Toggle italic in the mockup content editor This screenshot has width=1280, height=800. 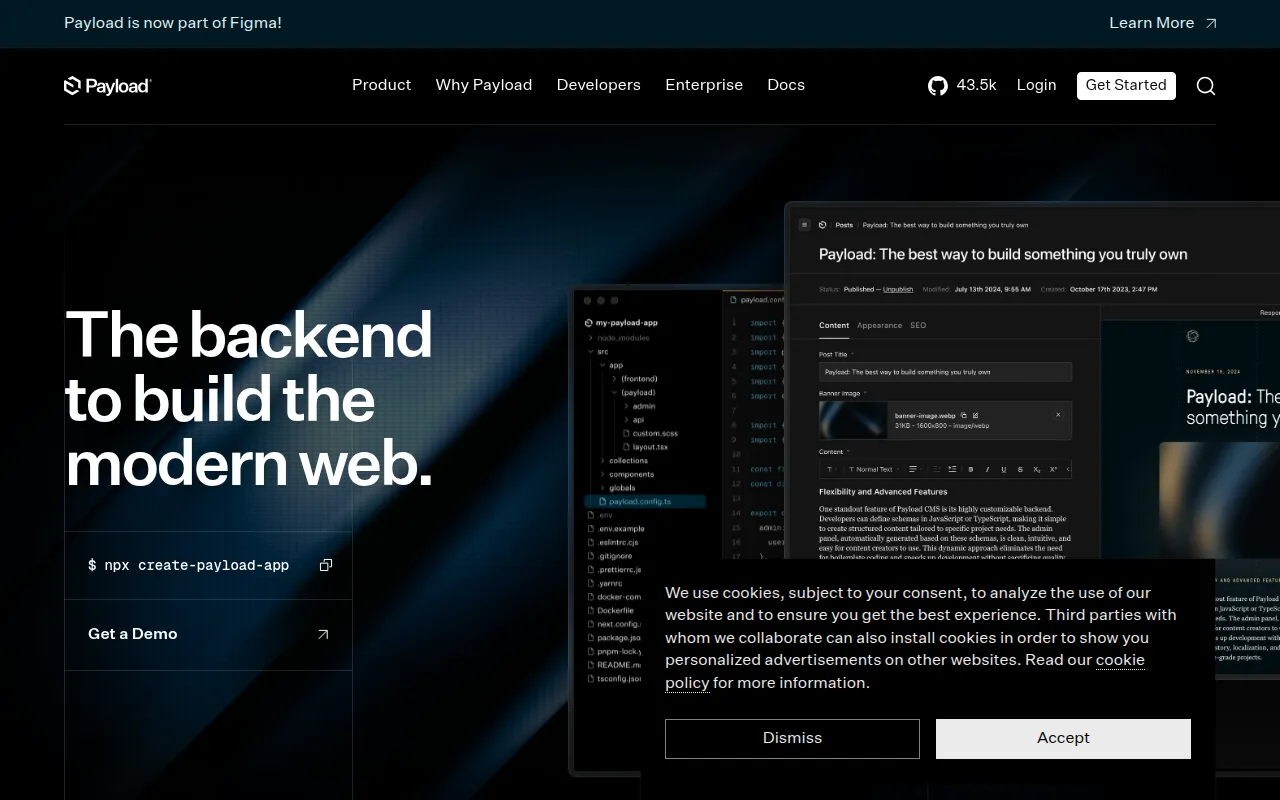coord(987,469)
